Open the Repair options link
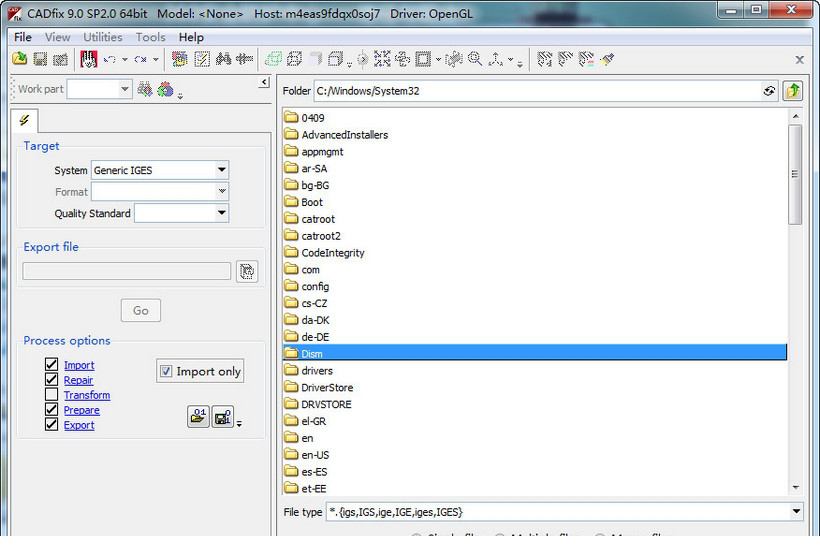Image resolution: width=820 pixels, height=557 pixels. [x=78, y=380]
